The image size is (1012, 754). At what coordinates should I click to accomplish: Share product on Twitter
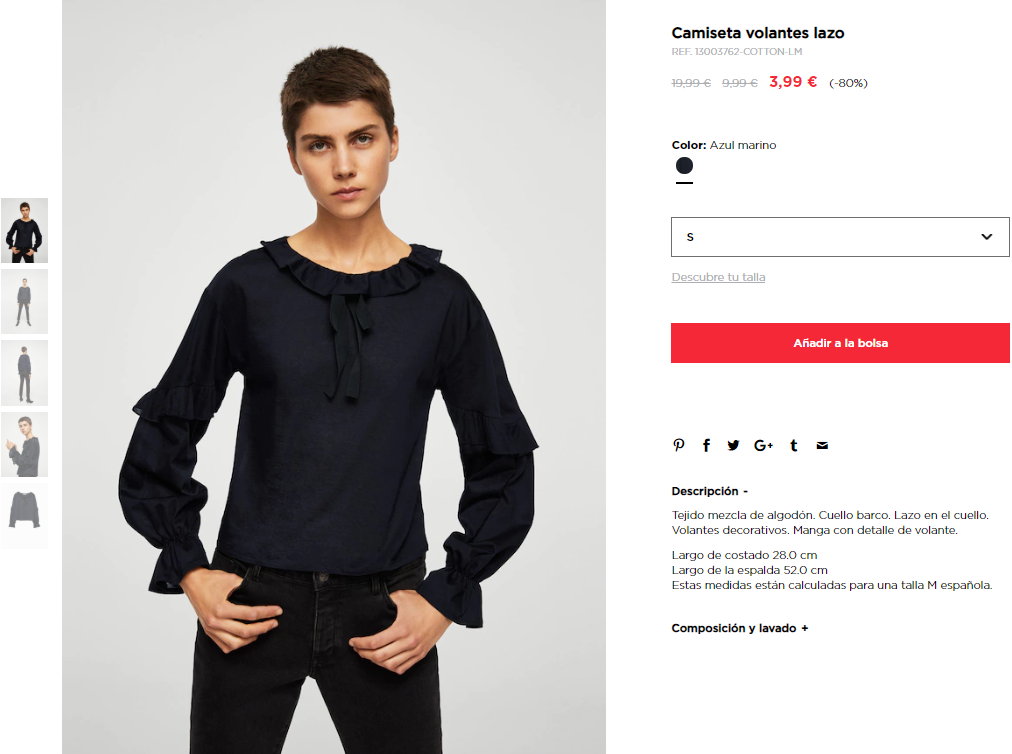click(733, 445)
